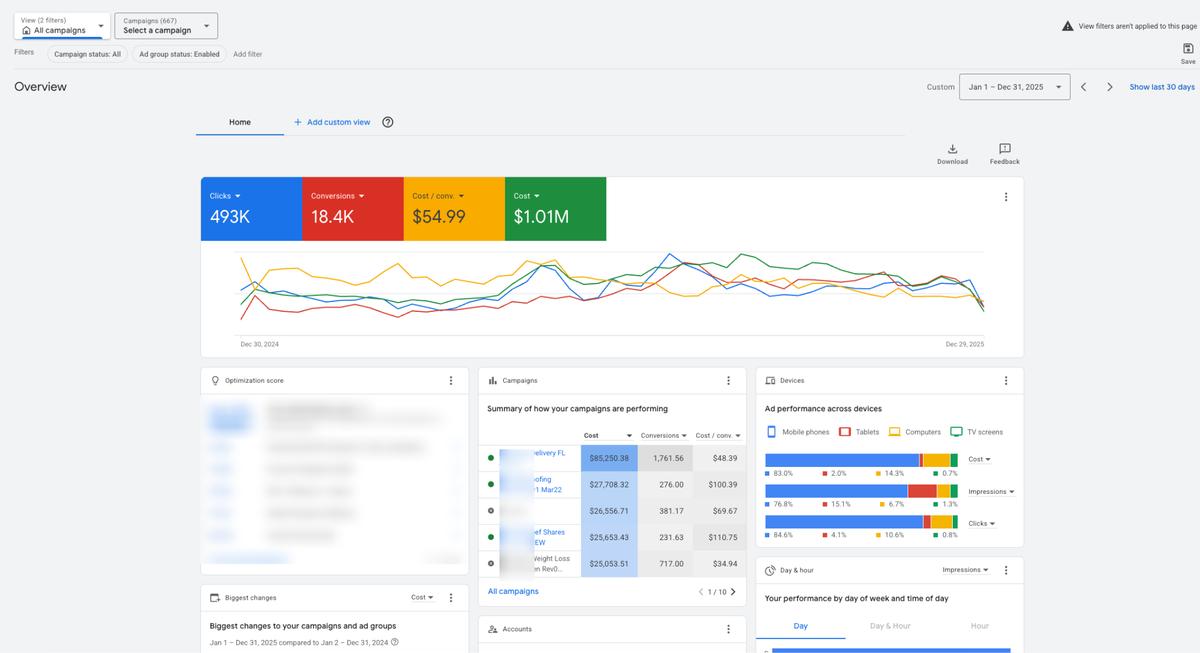Click the $26,556.71 cost cell
Viewport: 1200px width, 653px height.
[608, 511]
